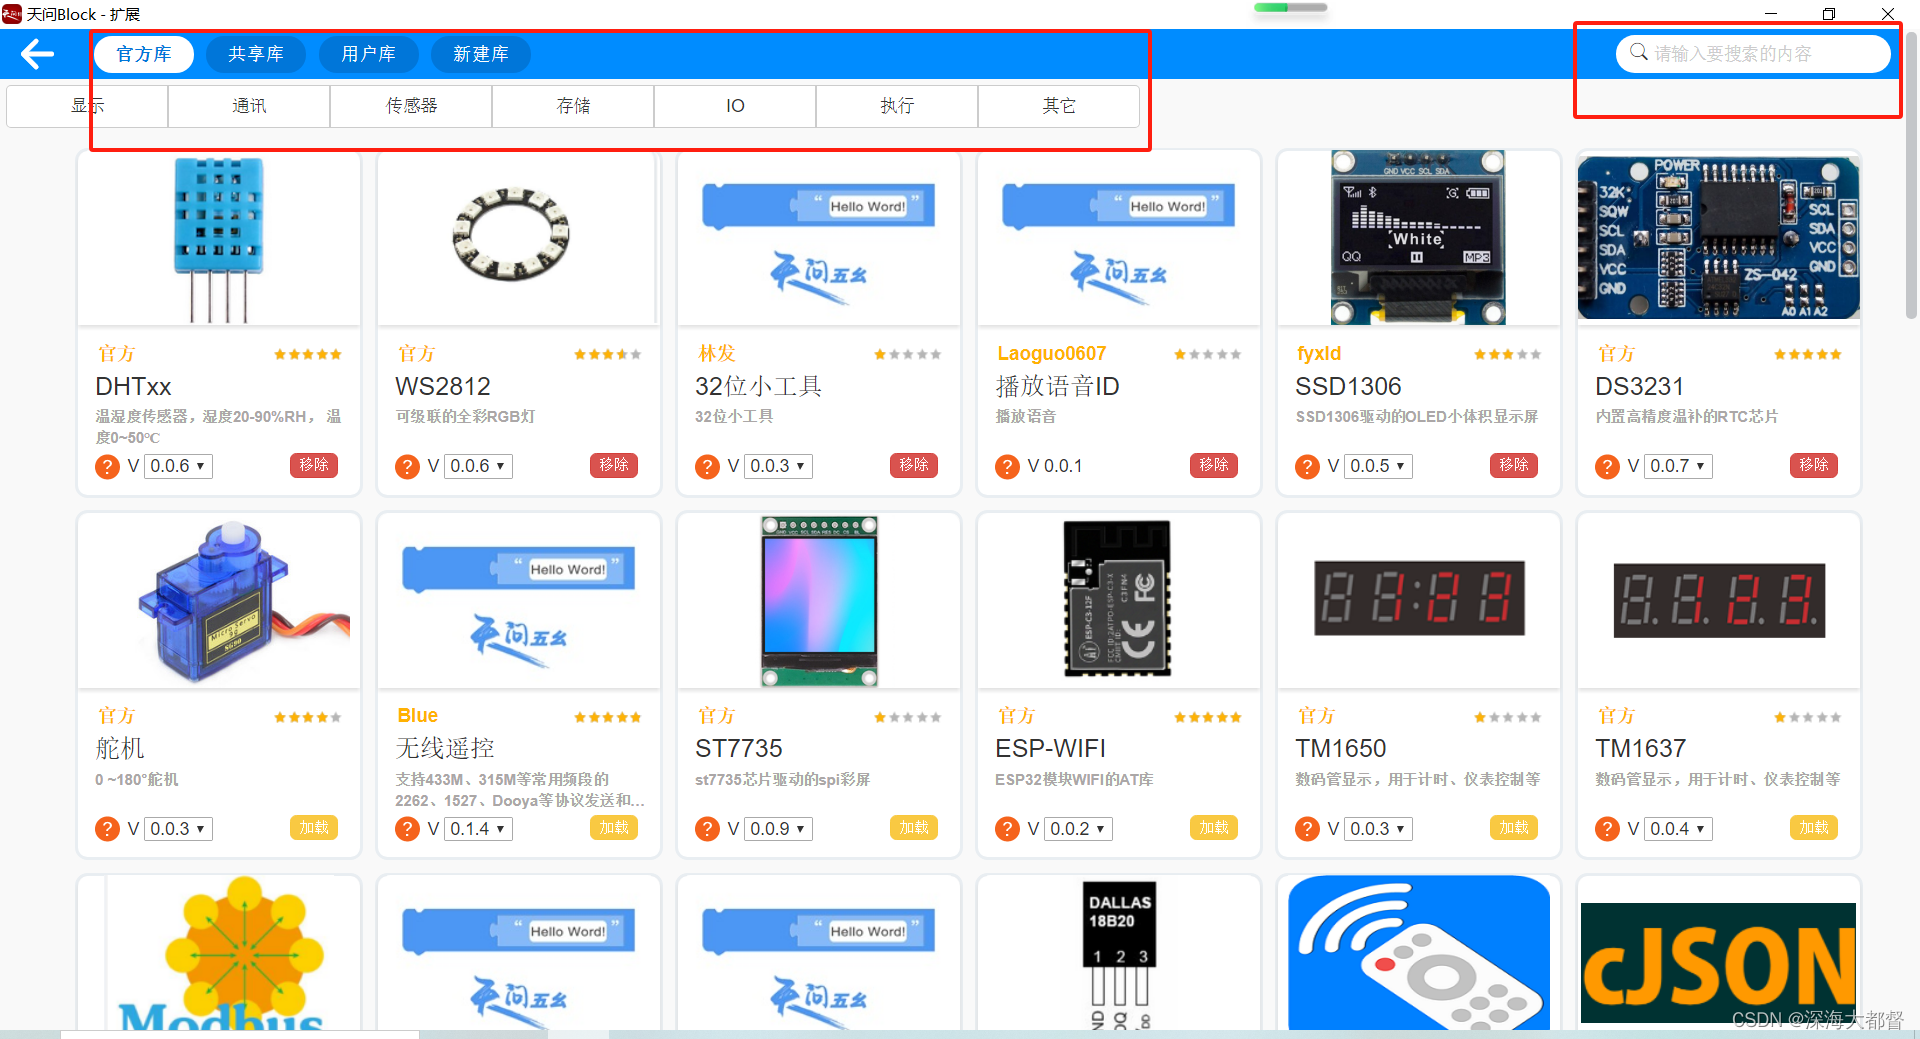The height and width of the screenshot is (1039, 1920).
Task: Click the cJSON library logo
Action: [1718, 963]
